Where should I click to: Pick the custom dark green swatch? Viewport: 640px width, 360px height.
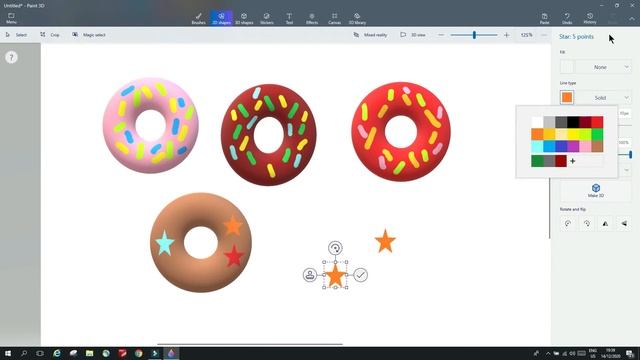(x=537, y=161)
